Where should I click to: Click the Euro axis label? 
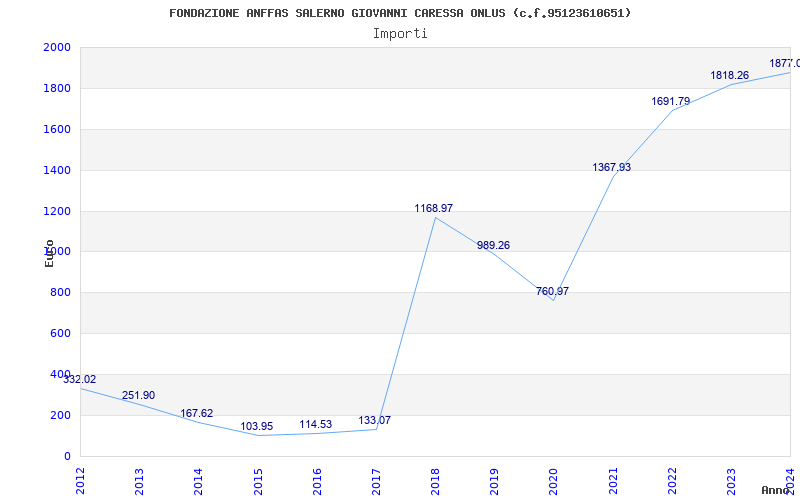49,254
